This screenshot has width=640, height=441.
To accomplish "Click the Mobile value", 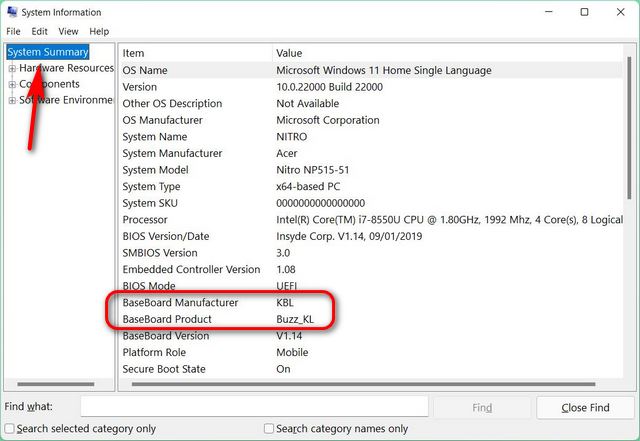I will tap(292, 353).
